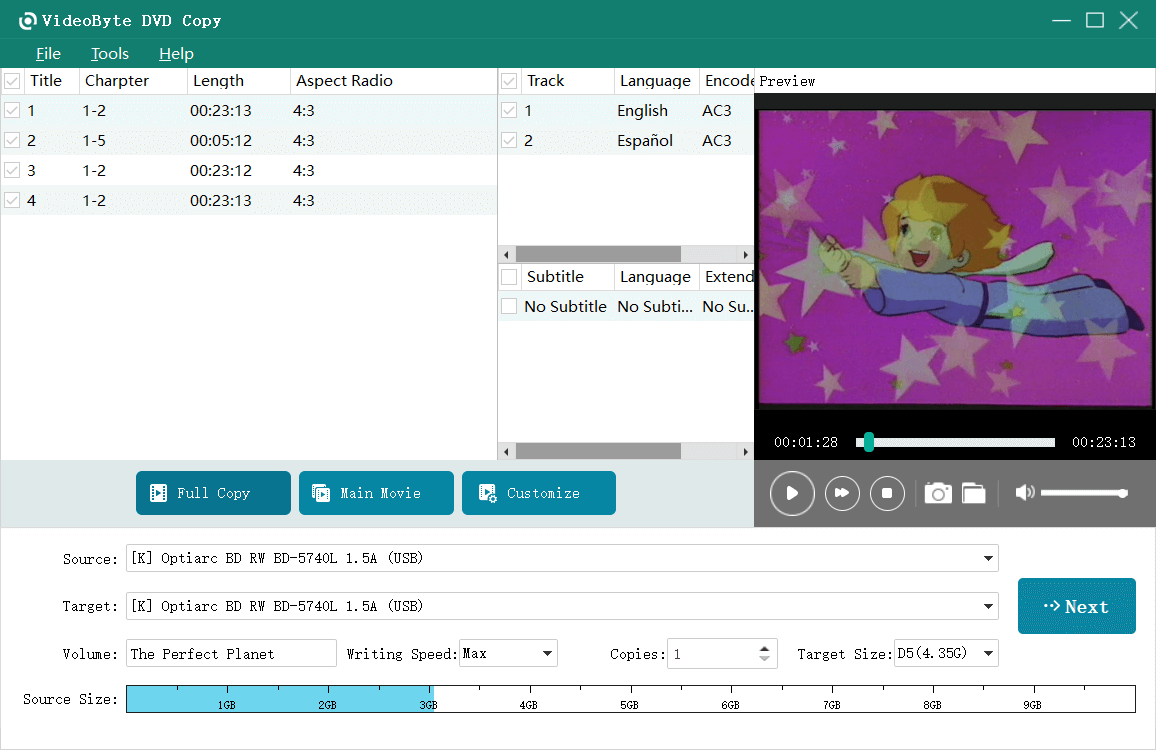
Task: Open the Source drive dropdown
Action: click(x=988, y=558)
